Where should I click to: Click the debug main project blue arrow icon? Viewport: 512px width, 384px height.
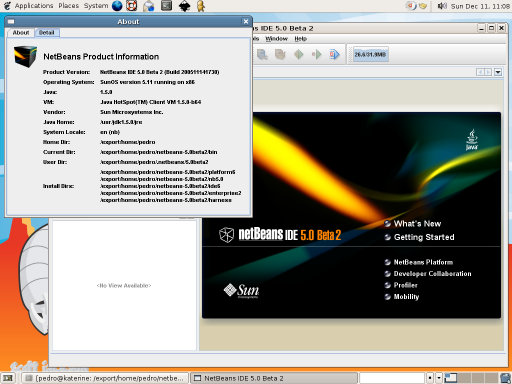[334, 54]
